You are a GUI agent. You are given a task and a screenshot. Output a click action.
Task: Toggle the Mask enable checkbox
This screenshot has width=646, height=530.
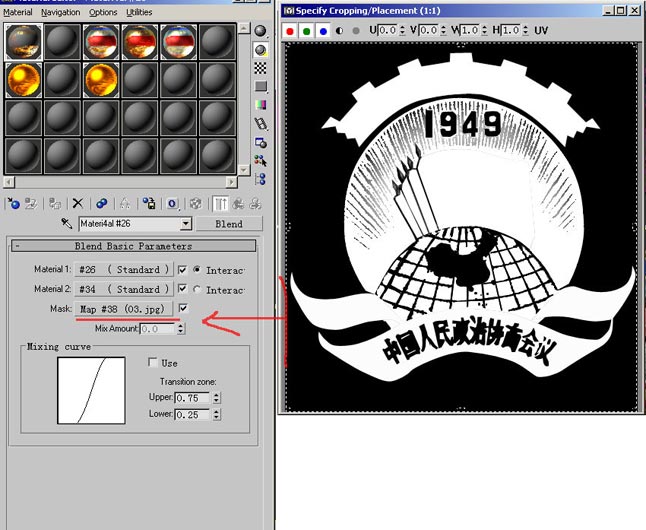click(183, 308)
